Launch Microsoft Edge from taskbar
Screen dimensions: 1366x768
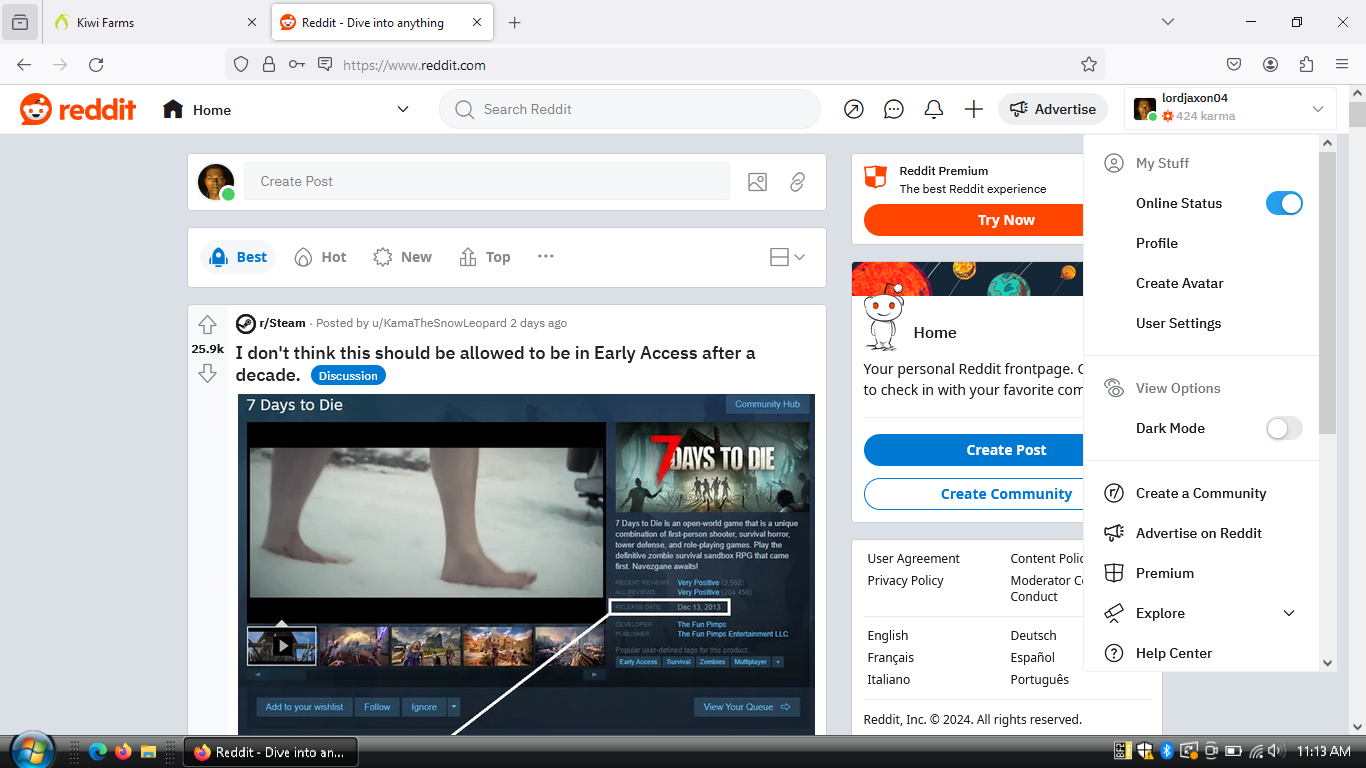(x=97, y=752)
